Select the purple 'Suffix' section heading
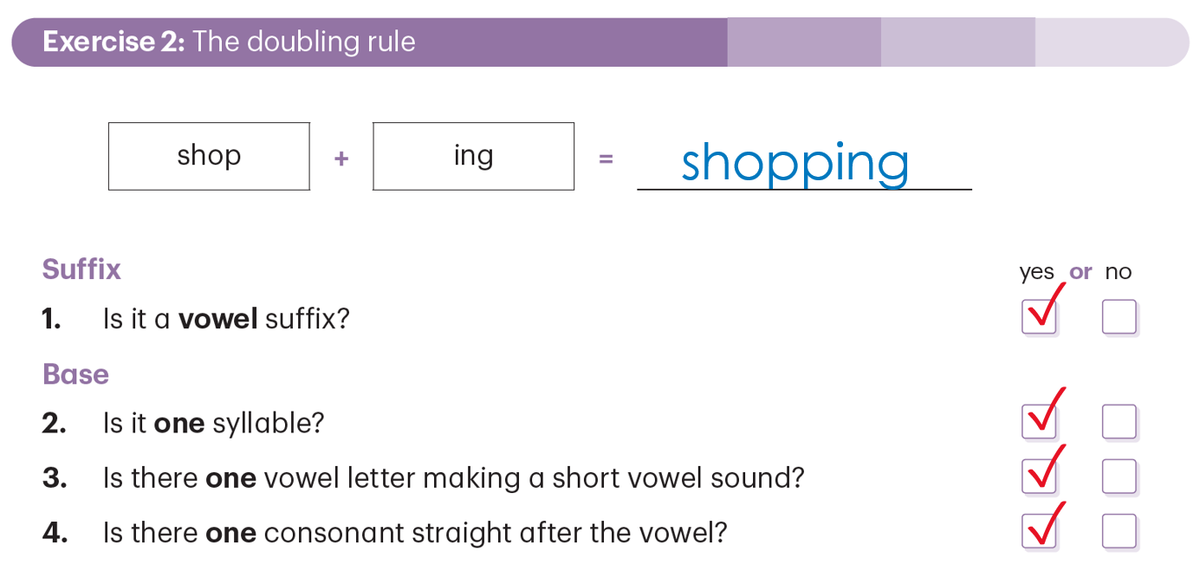 [81, 269]
